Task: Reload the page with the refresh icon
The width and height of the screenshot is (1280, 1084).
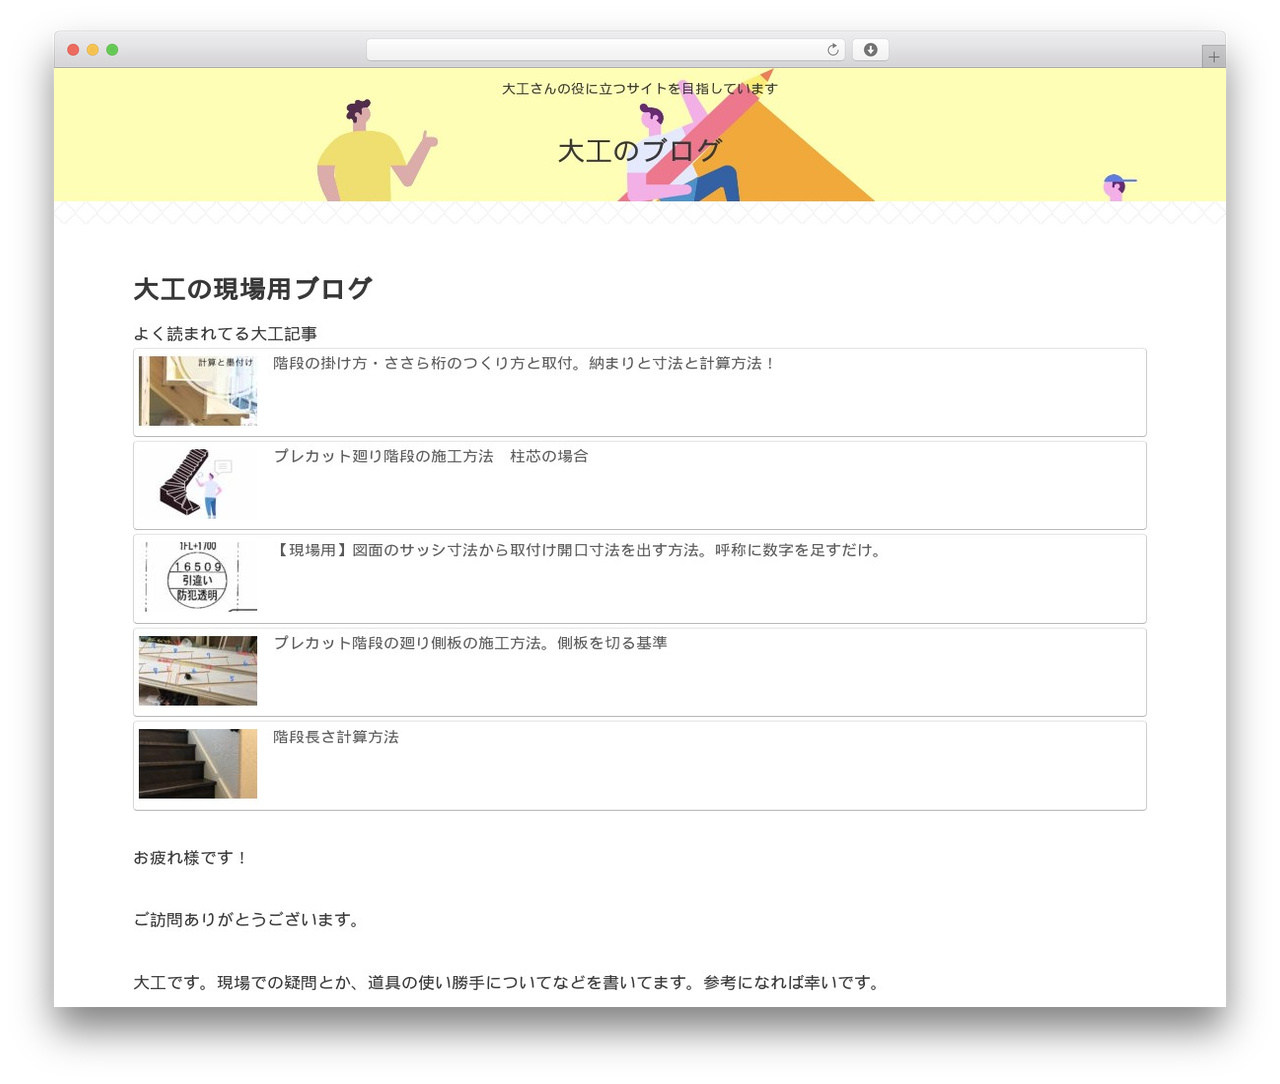Action: click(832, 50)
